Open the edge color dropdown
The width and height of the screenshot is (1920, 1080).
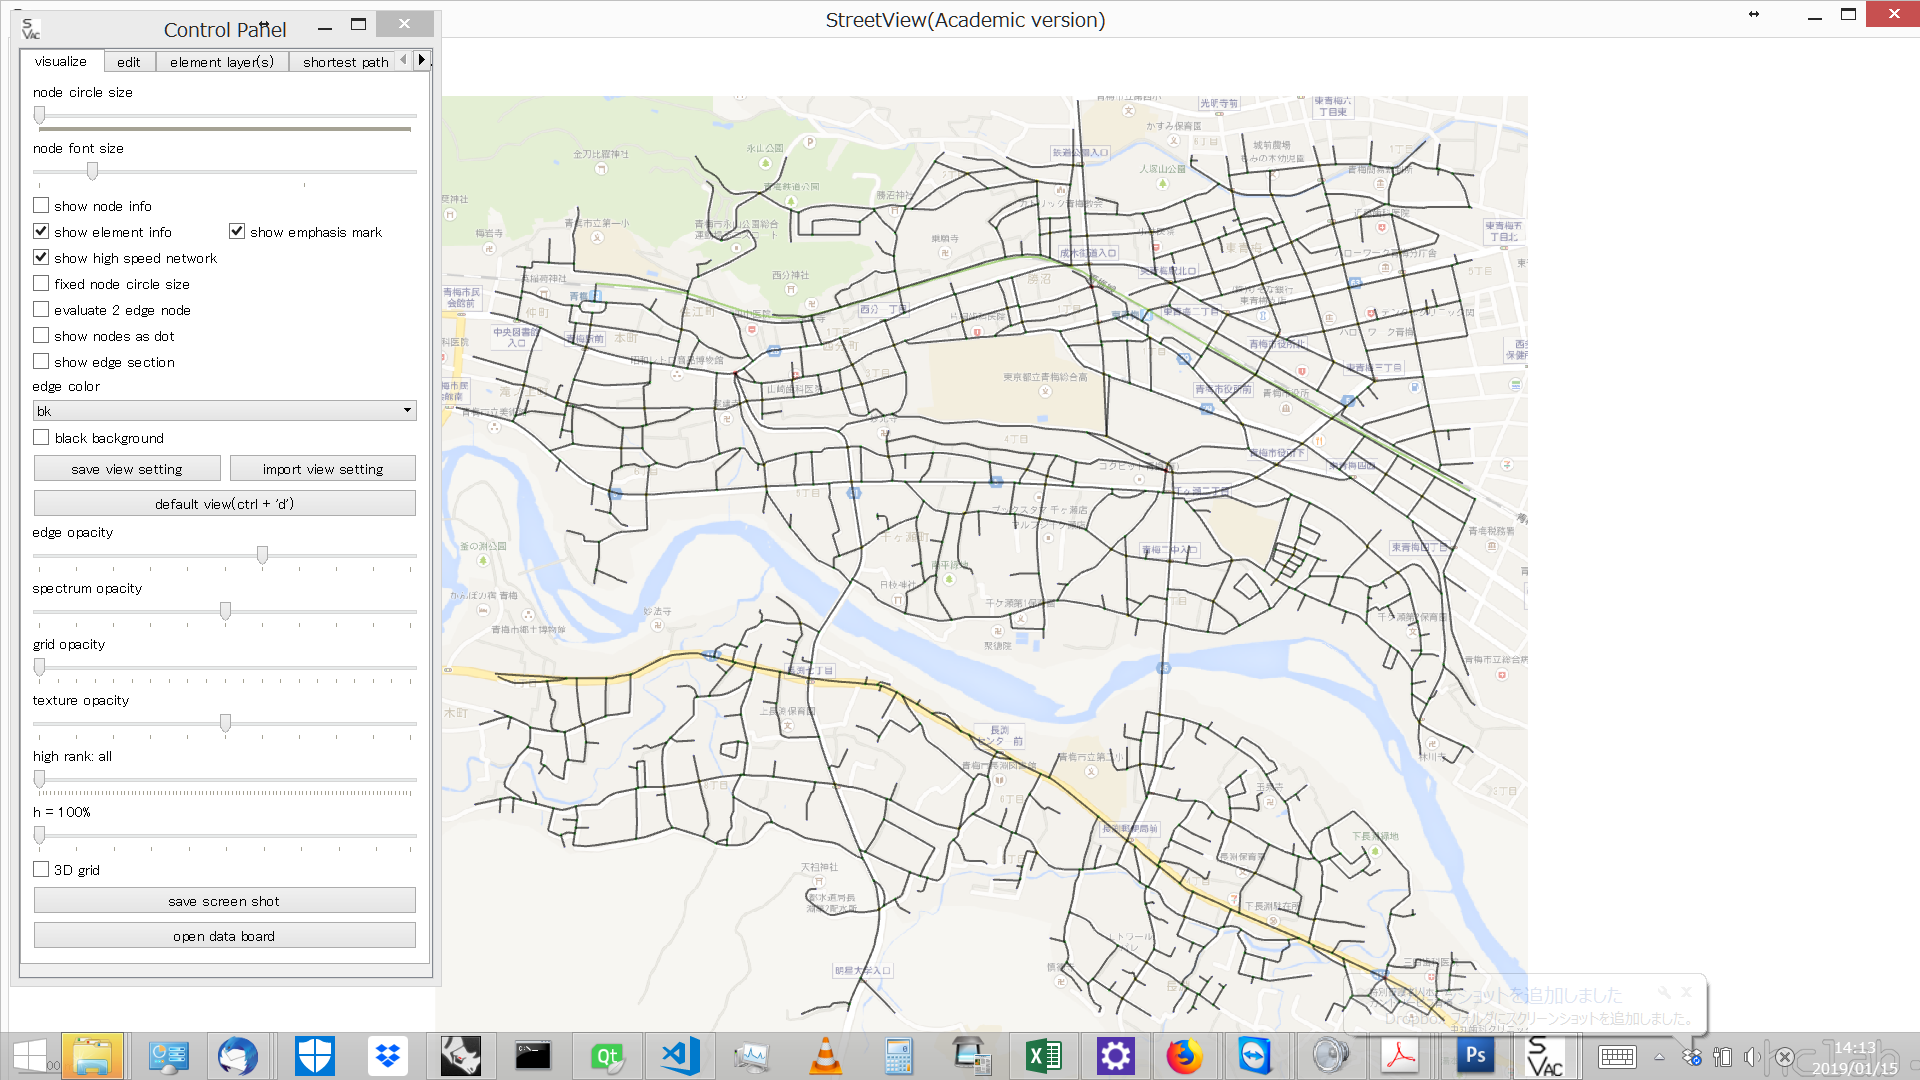click(x=225, y=411)
